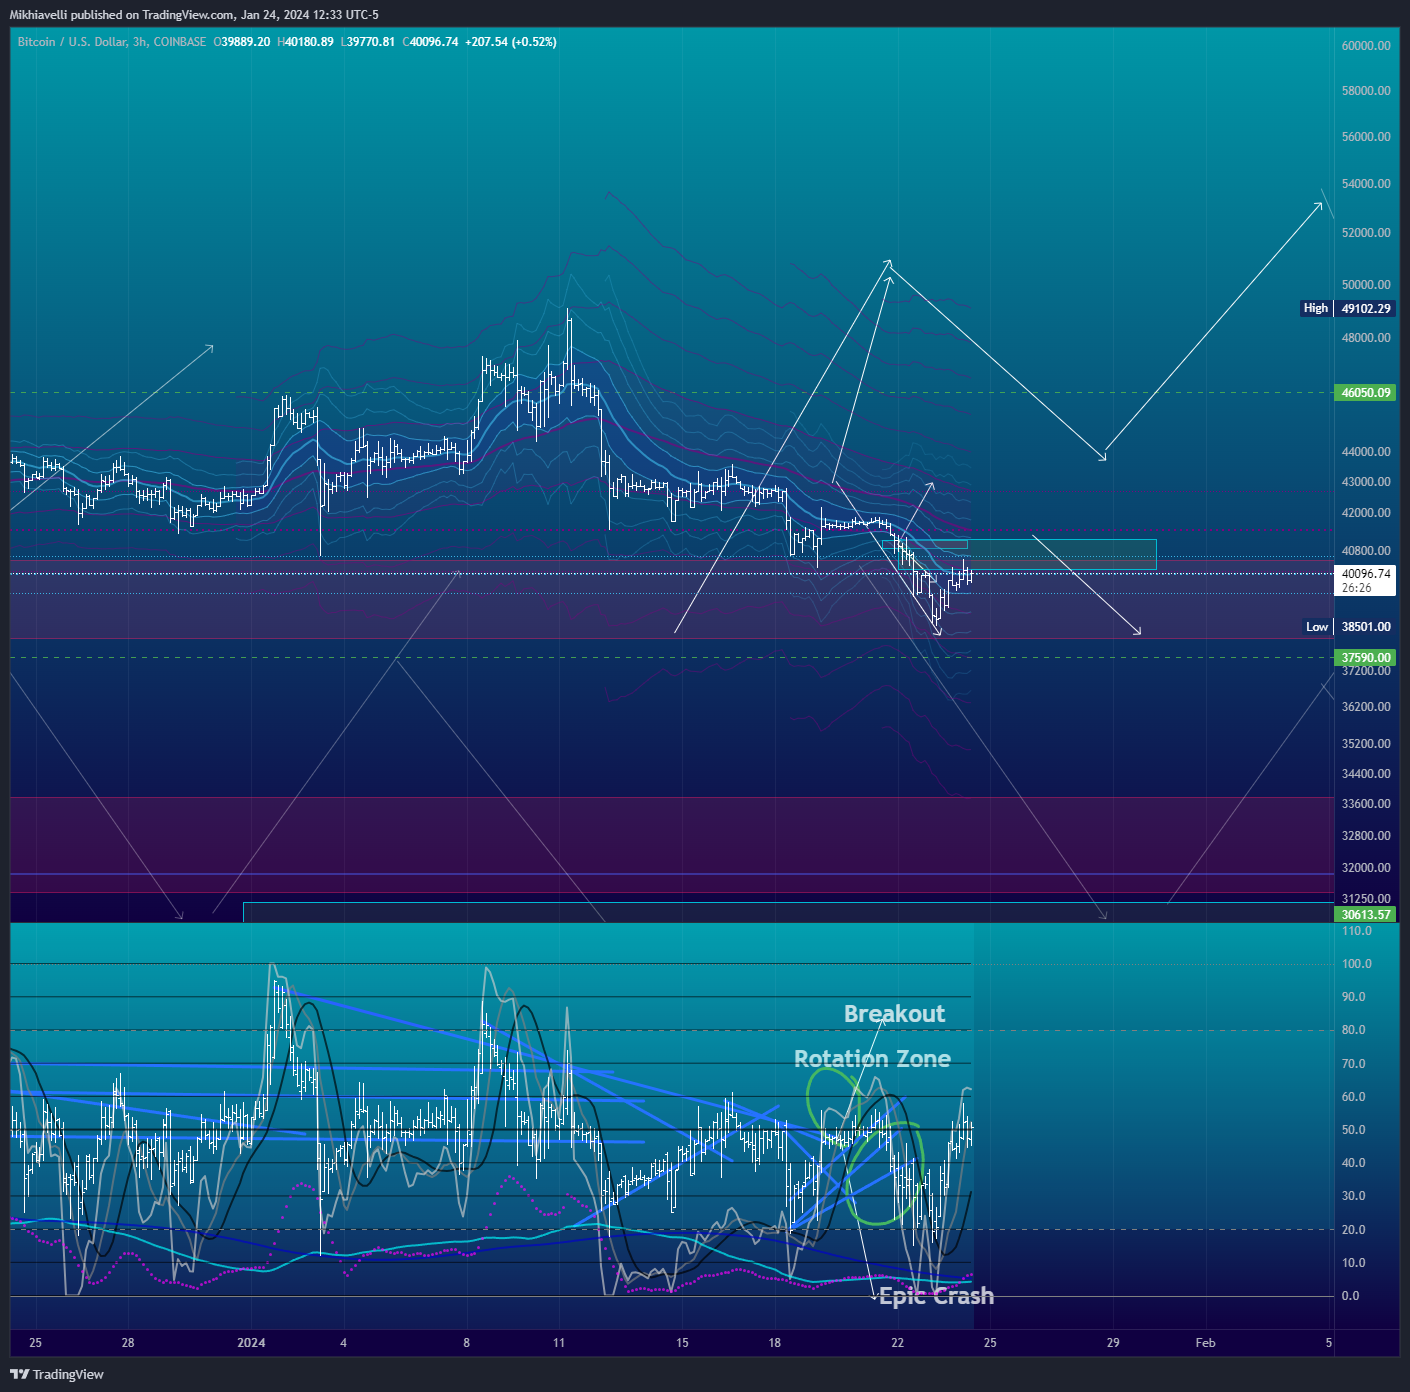Click the 31250.00 price axis label
This screenshot has height=1392, width=1410.
1366,899
